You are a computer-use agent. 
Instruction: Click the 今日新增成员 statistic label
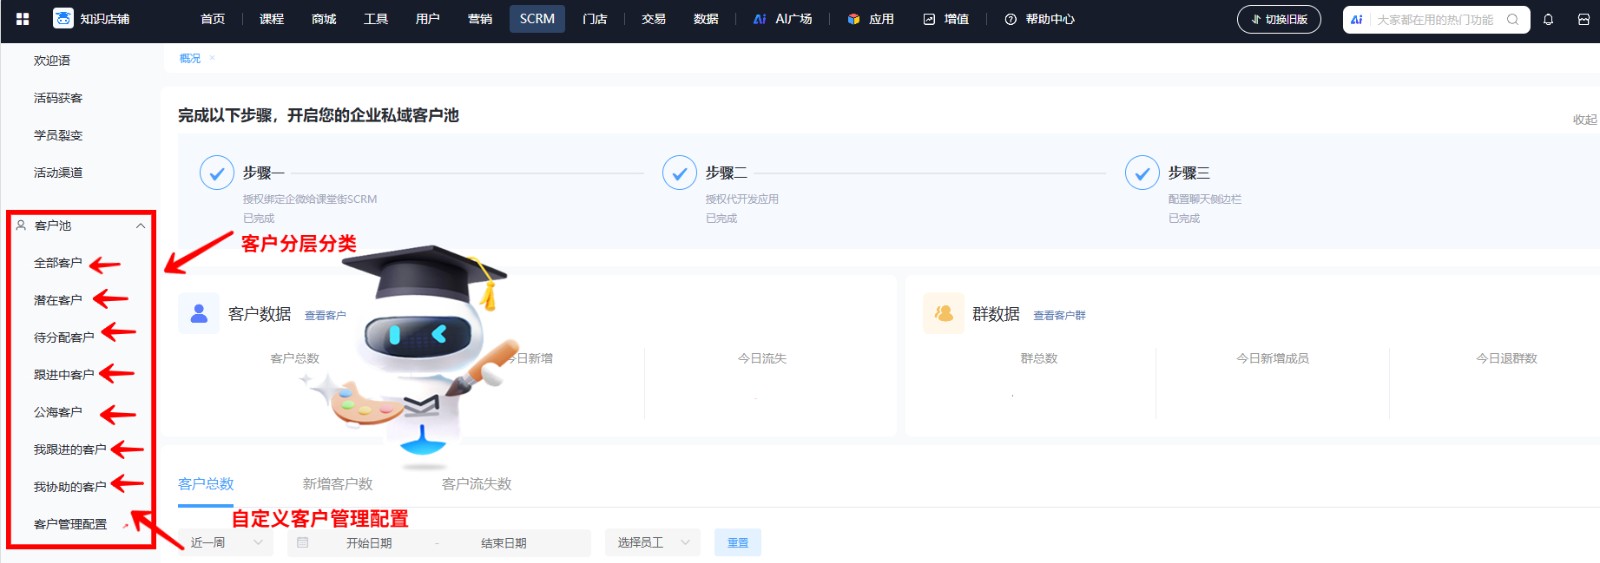tap(1272, 358)
